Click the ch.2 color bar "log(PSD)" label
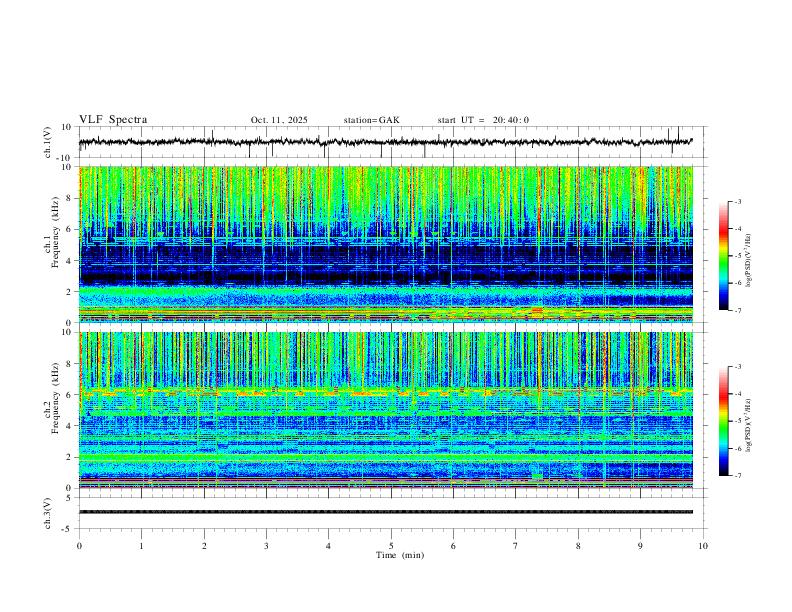 [748, 426]
